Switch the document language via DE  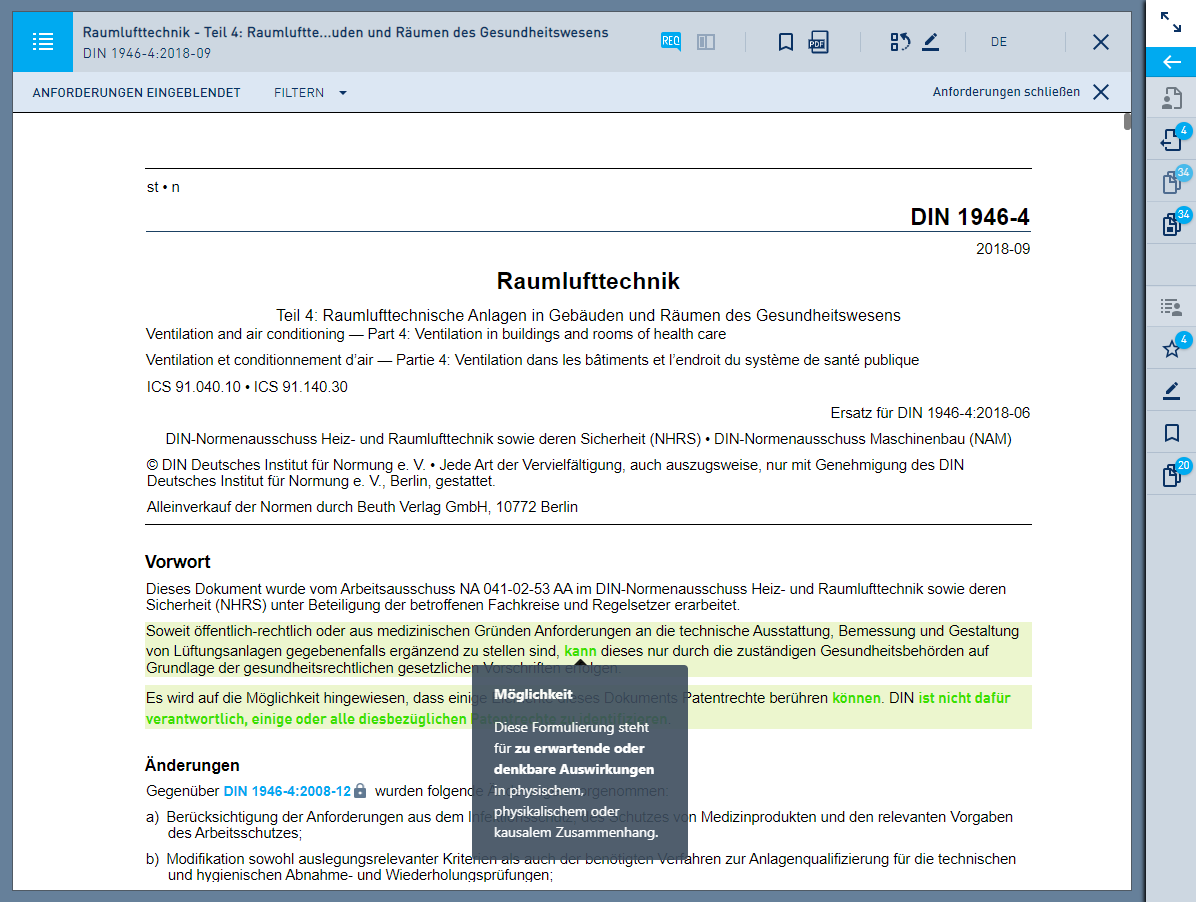point(998,42)
